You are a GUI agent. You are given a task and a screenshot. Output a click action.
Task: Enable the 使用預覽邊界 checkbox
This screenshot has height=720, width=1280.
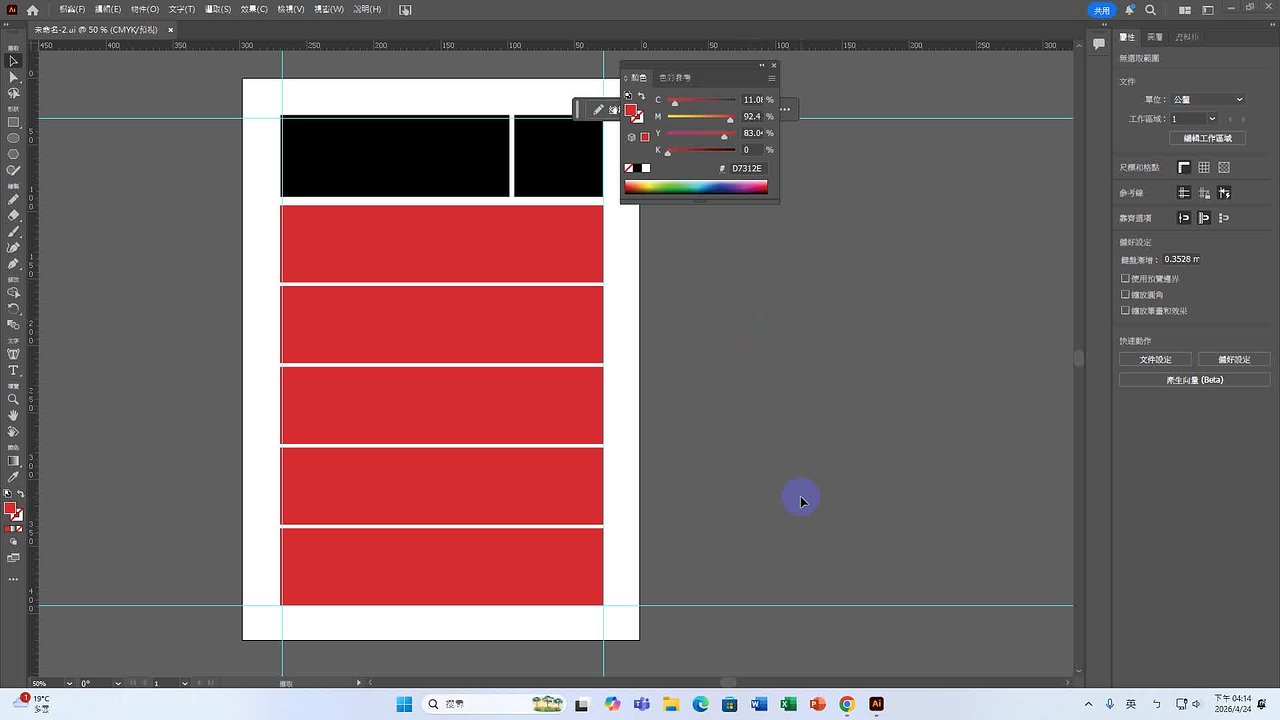coord(1125,278)
